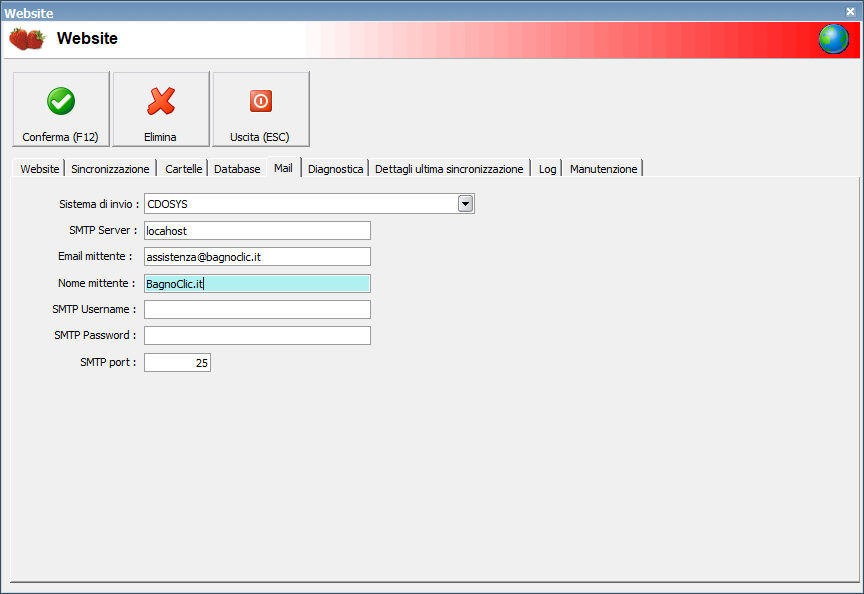
Task: Click the SMTP Server input field
Action: pyautogui.click(x=257, y=230)
